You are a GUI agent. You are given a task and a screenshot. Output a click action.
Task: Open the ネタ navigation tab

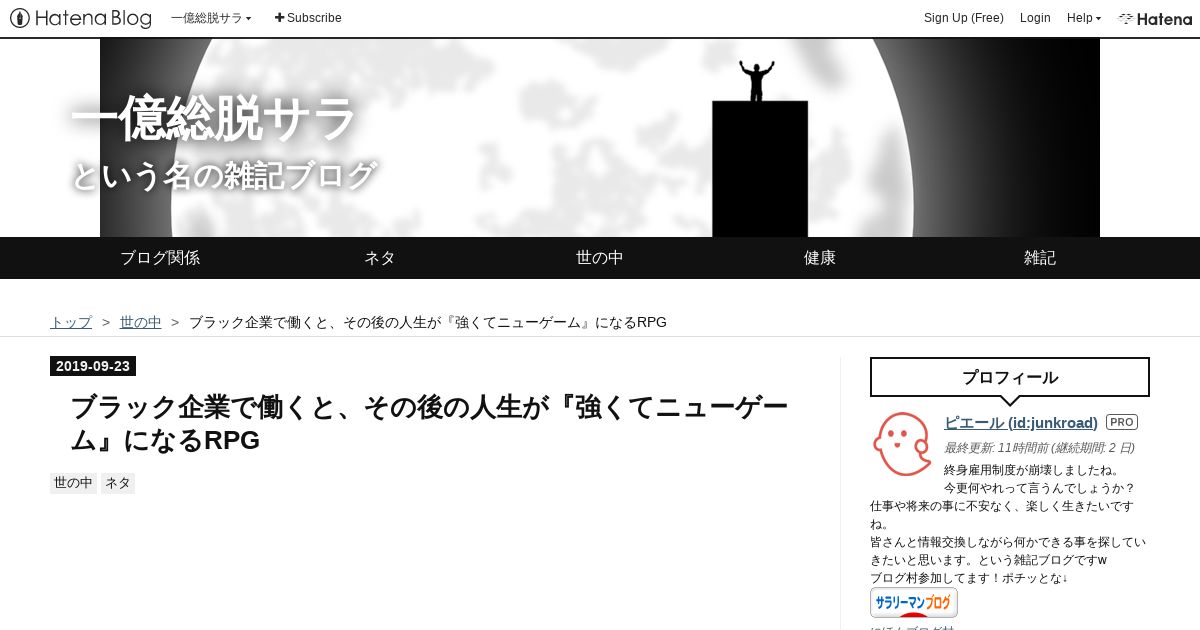[x=380, y=257]
